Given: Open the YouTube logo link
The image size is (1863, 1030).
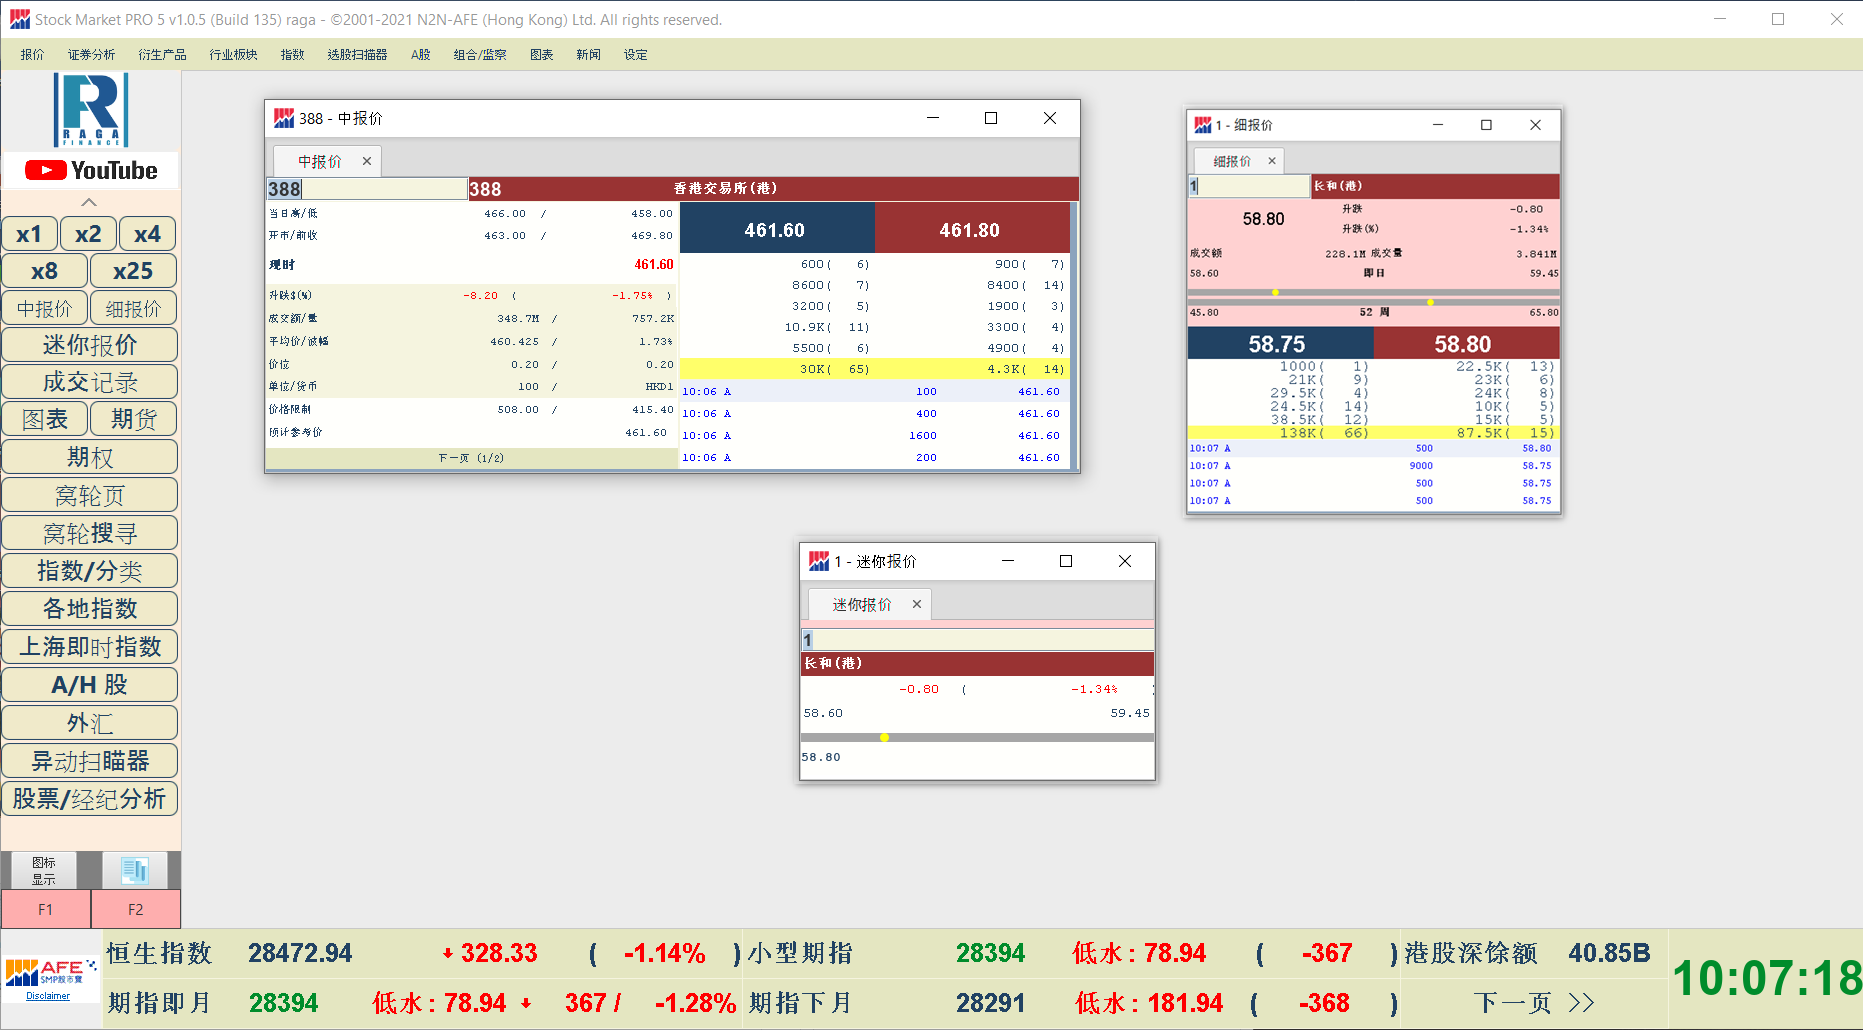Looking at the screenshot, I should 91,170.
